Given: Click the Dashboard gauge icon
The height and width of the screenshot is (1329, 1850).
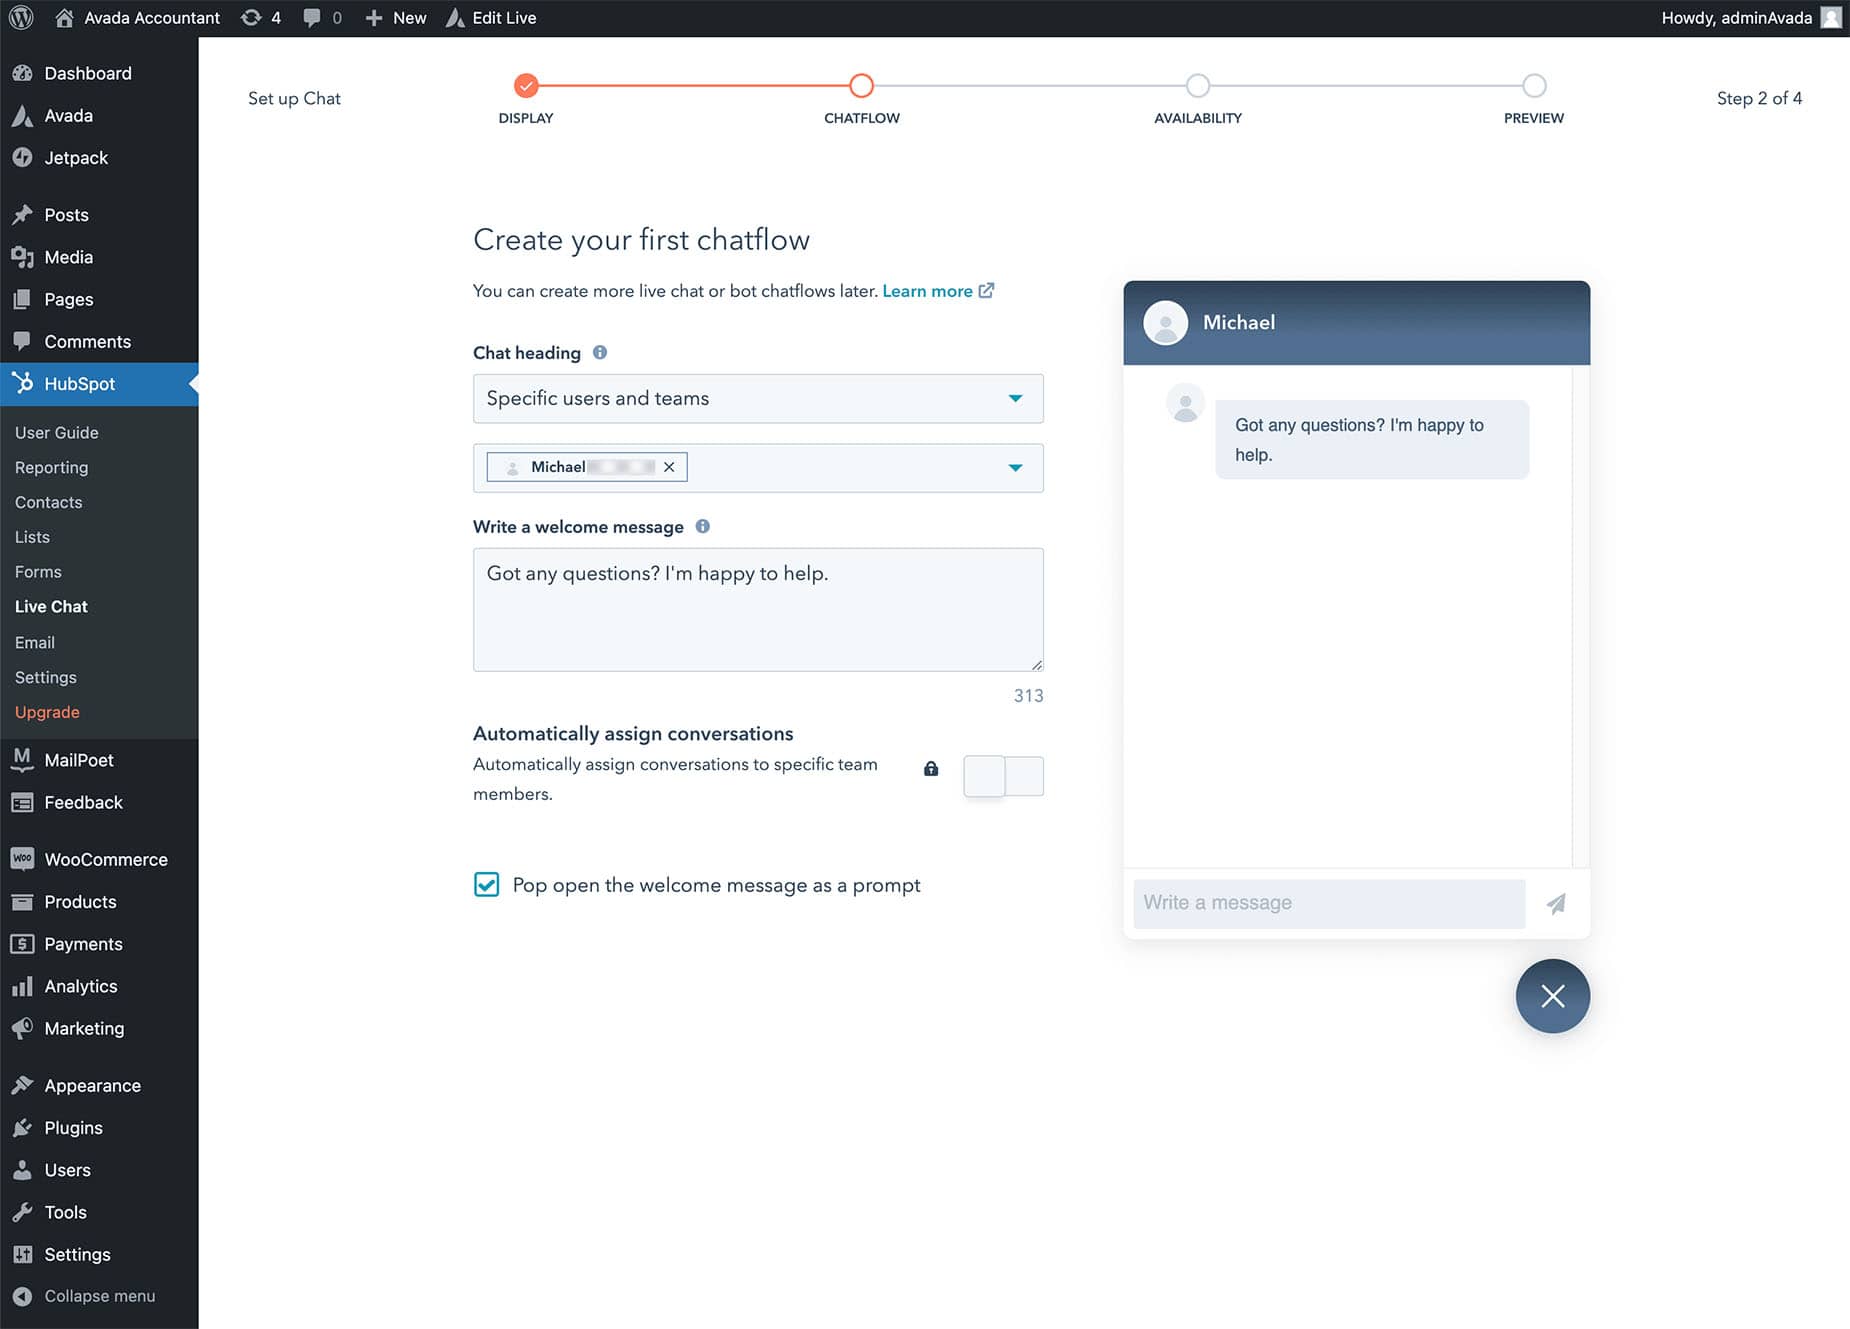Looking at the screenshot, I should tap(22, 73).
